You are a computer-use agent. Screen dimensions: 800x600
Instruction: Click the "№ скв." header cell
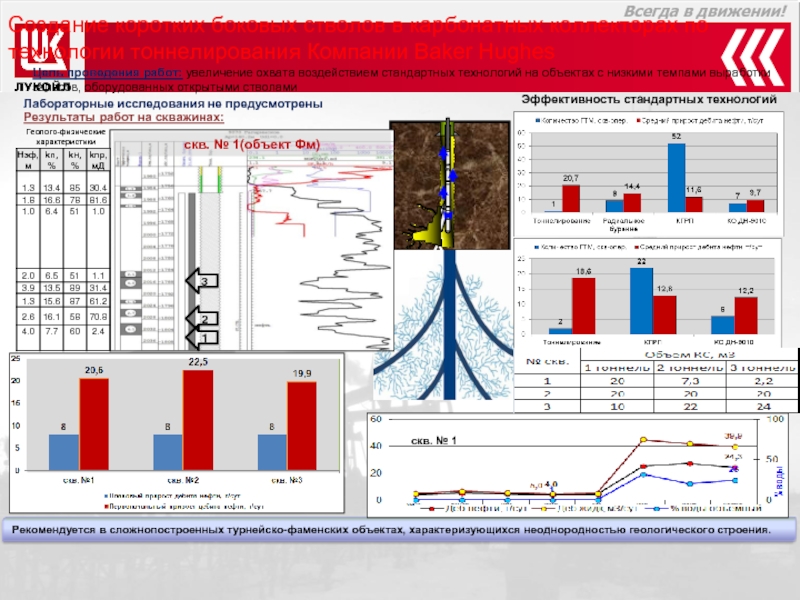click(x=547, y=361)
